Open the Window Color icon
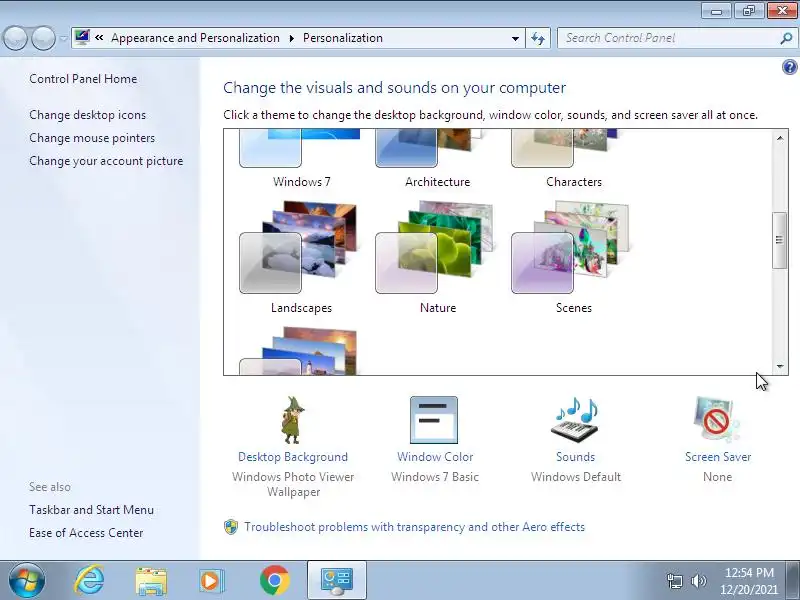800x600 pixels. [434, 420]
